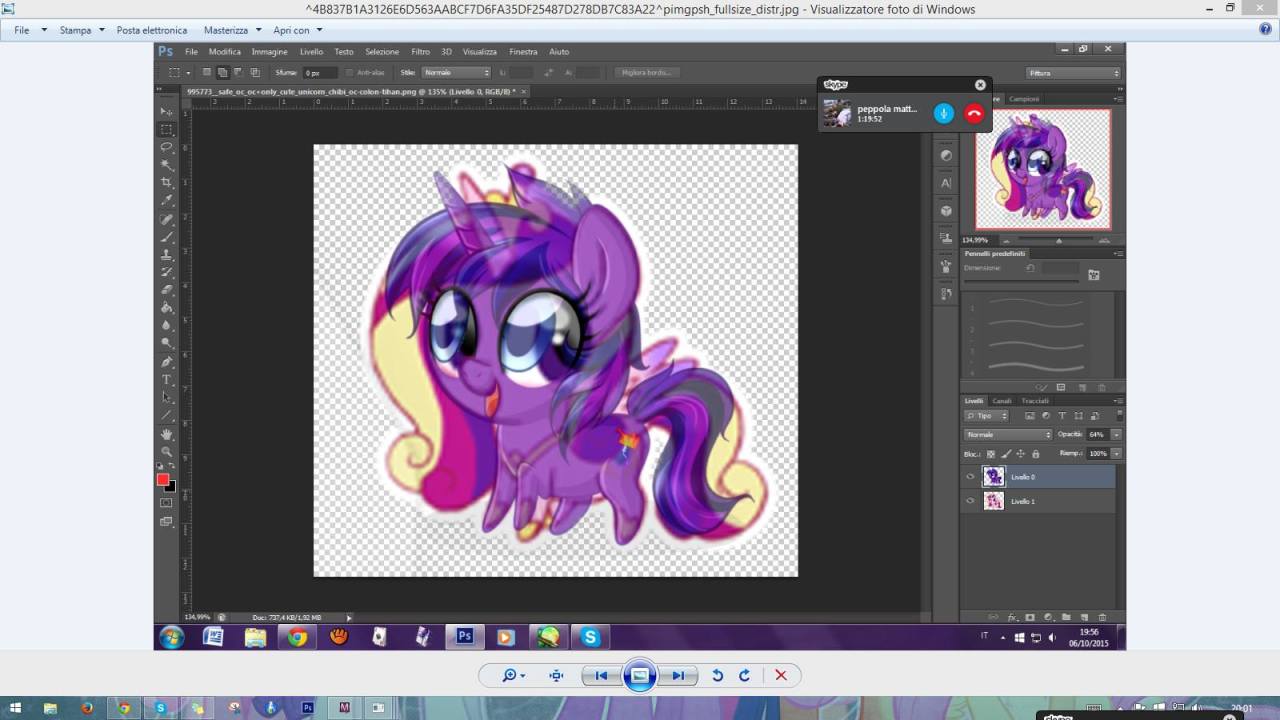Hide Livello 0 layer visibility eye
Viewport: 1280px width, 720px height.
tap(970, 477)
